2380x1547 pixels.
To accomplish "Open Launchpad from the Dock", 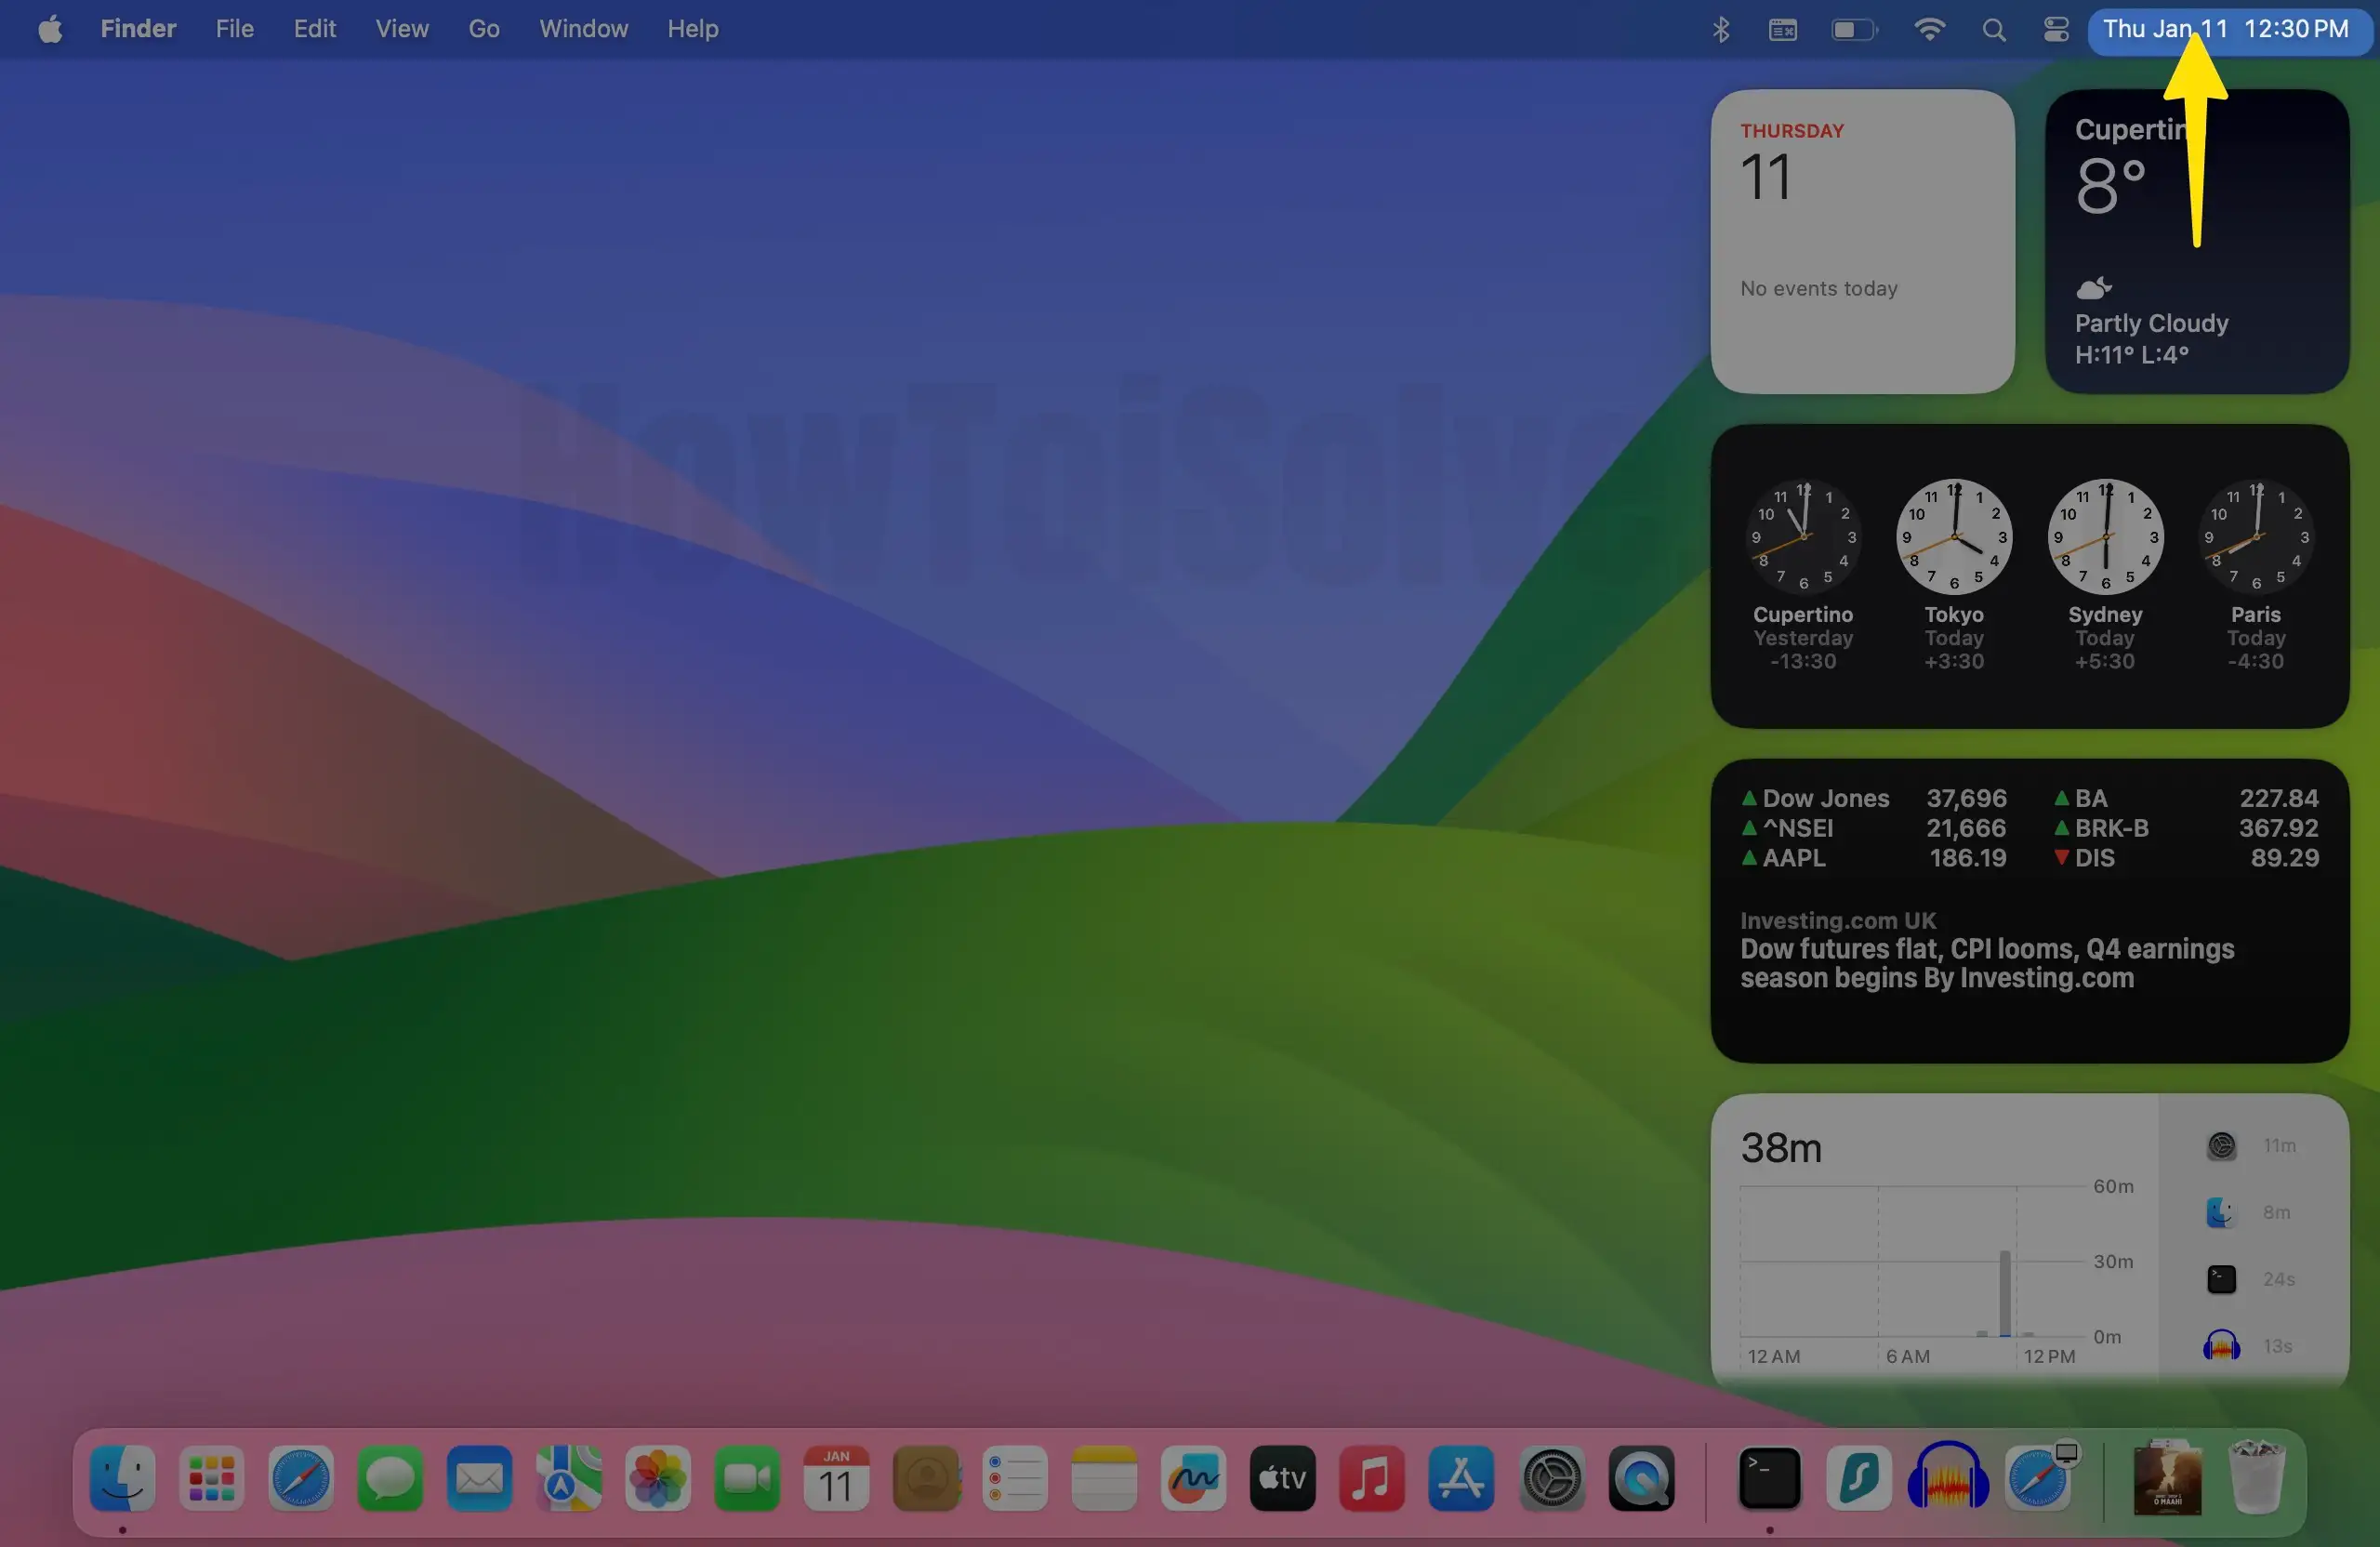I will pos(211,1478).
